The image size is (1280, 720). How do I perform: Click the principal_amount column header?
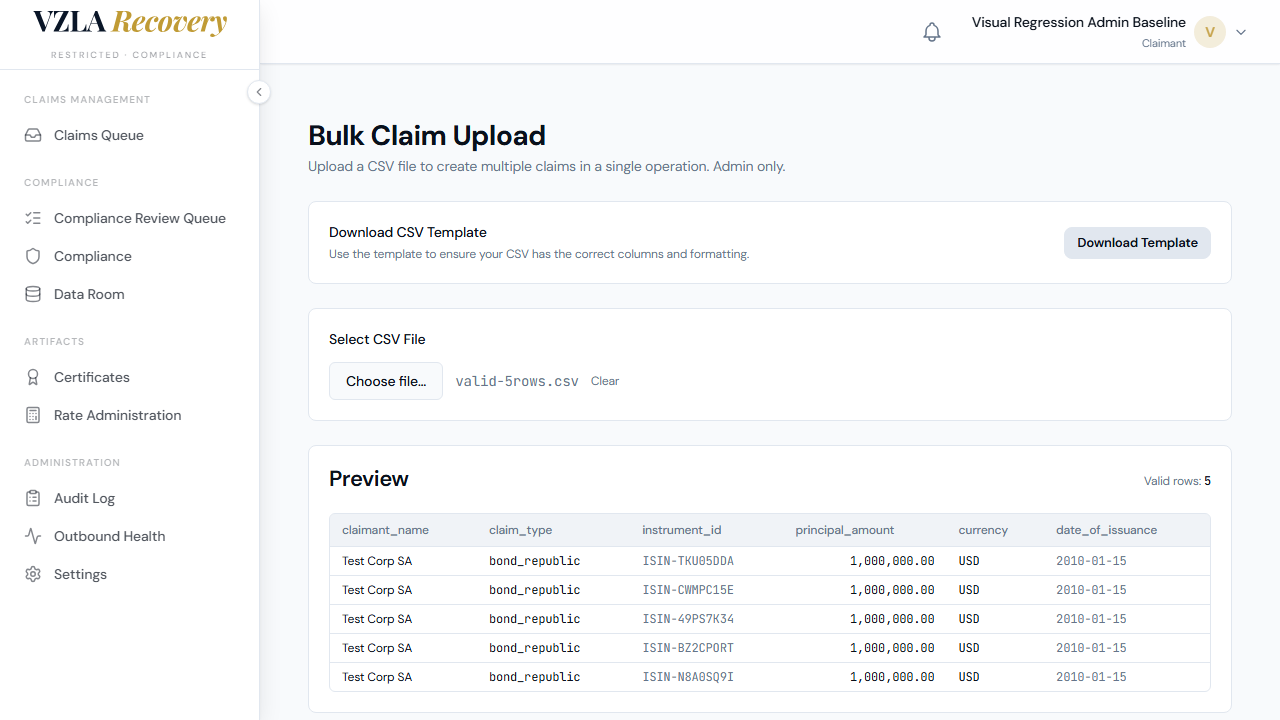845,530
